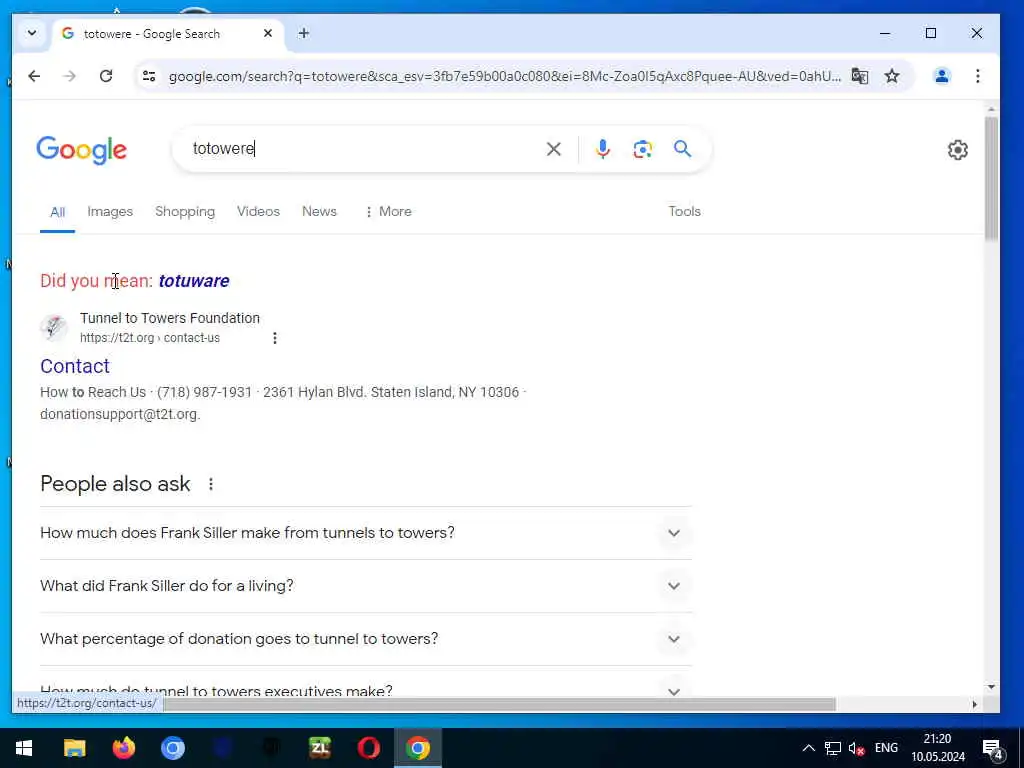Screen dimensions: 1024x768
Task: Show hidden system tray icons
Action: pos(808,748)
